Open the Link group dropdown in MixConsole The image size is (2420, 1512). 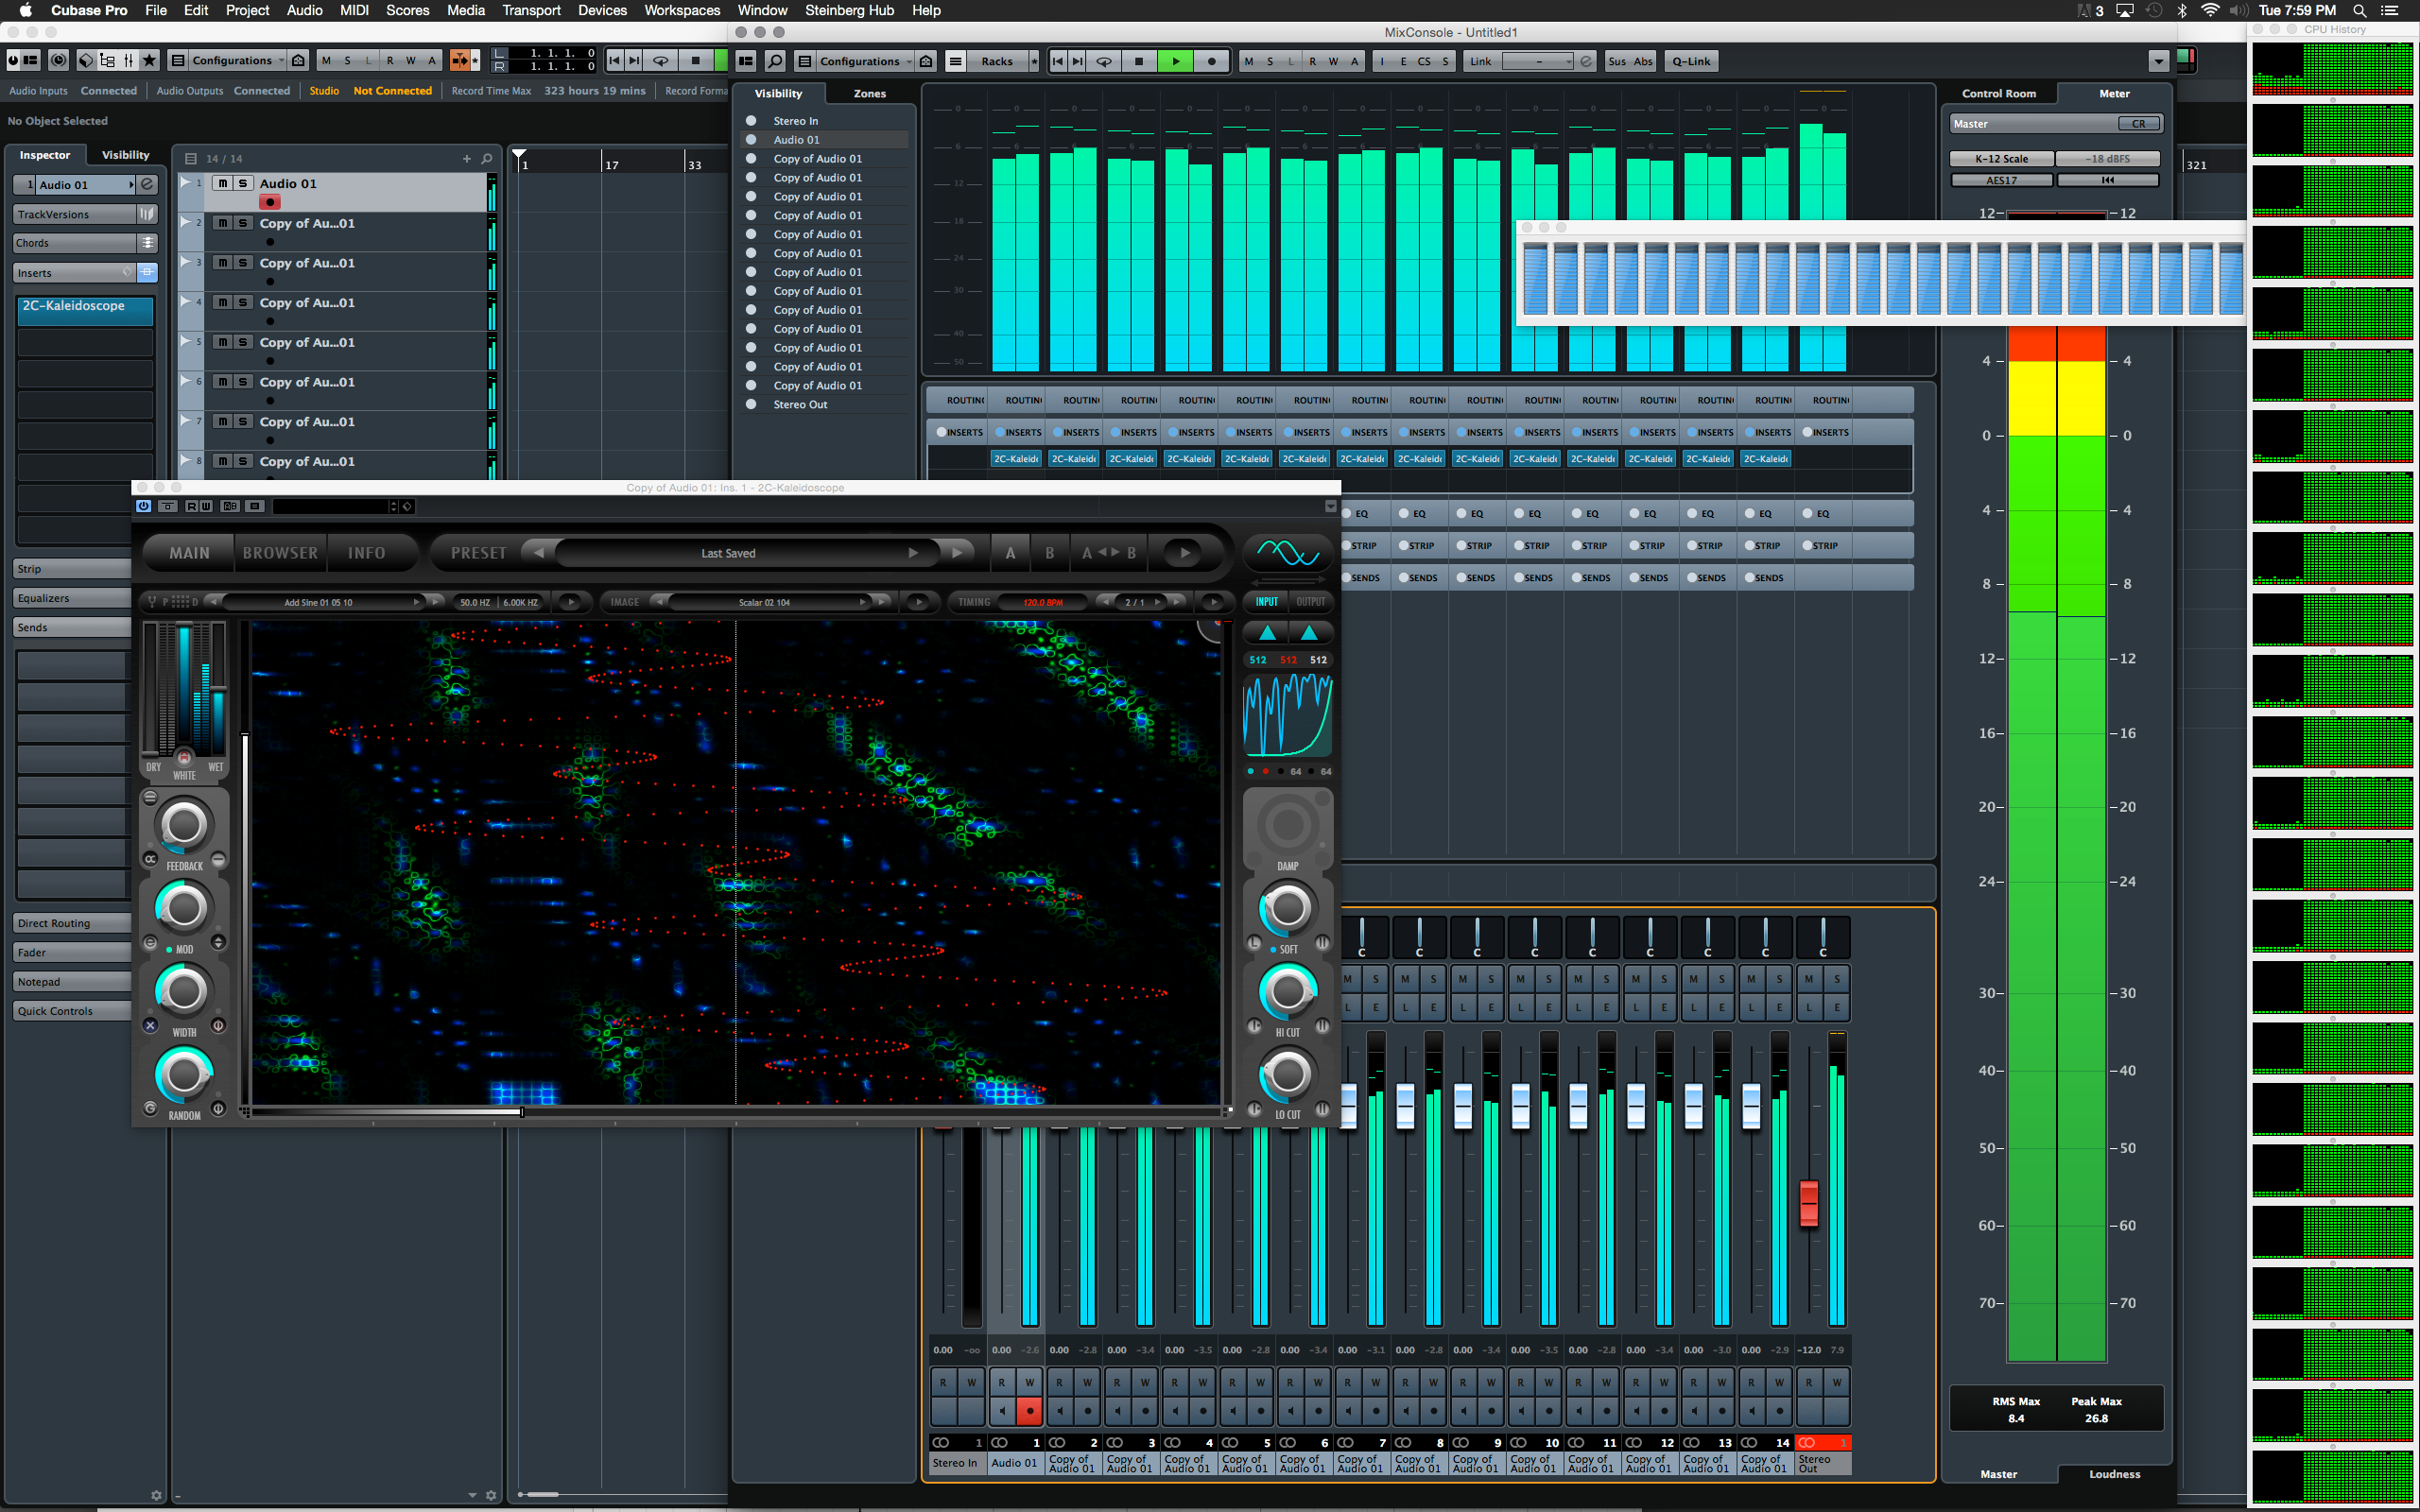click(x=1538, y=61)
